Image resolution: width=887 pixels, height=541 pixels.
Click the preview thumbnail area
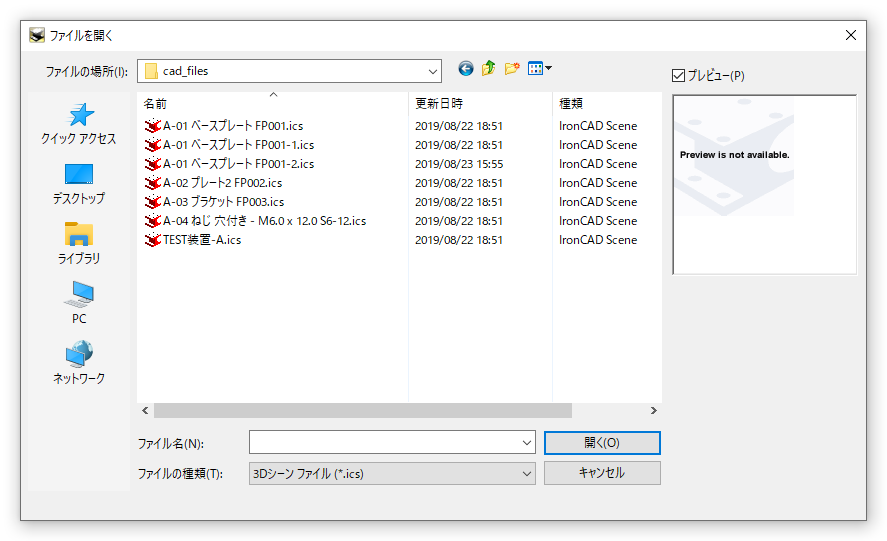pos(764,184)
